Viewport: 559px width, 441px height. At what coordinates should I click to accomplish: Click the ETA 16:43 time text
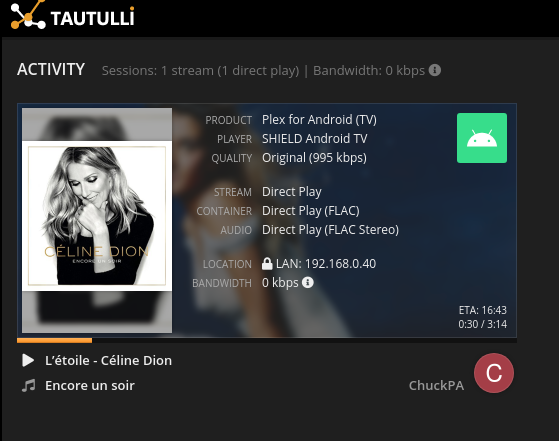(483, 310)
